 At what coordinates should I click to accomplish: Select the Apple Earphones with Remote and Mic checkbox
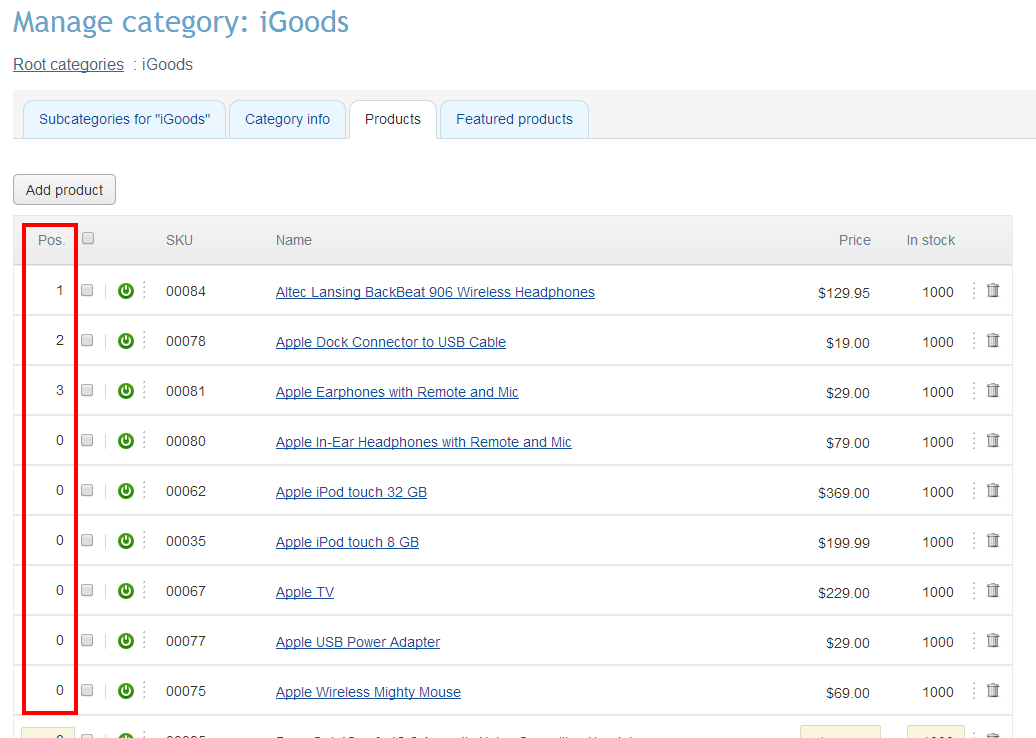87,390
